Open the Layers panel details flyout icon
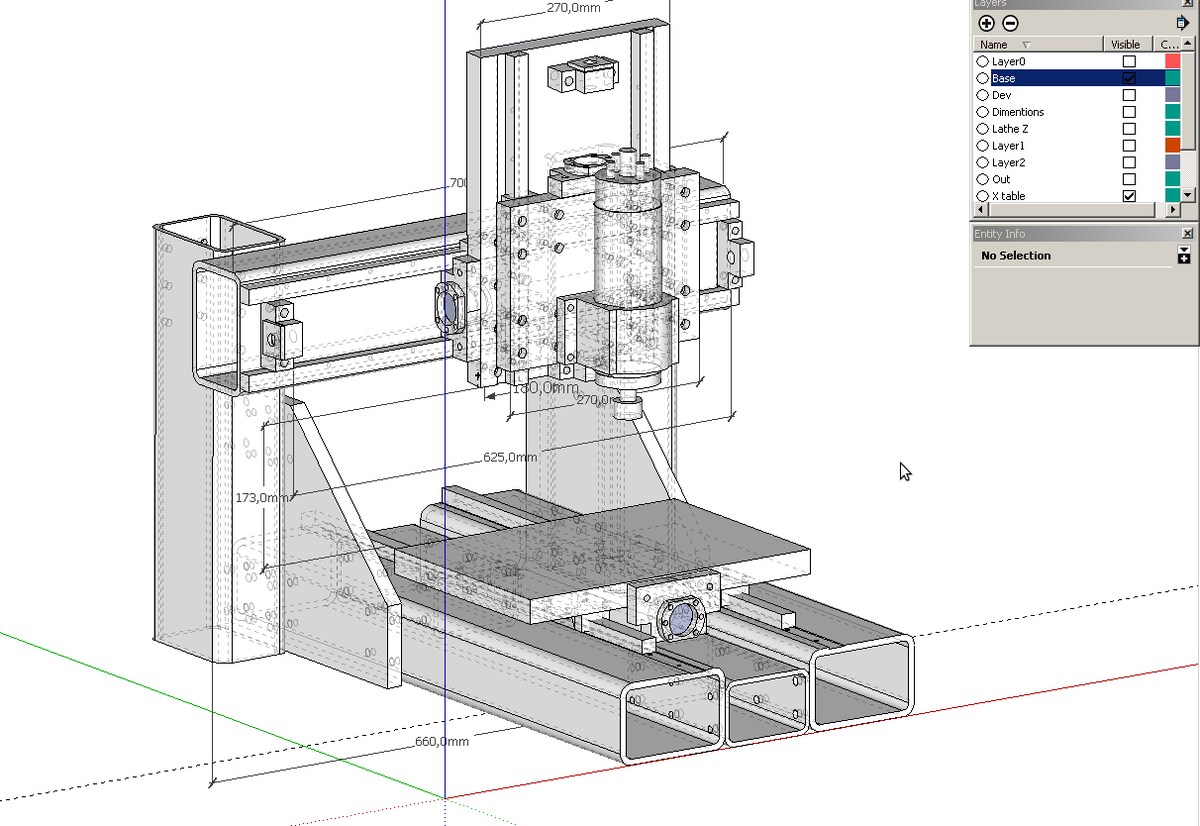Image resolution: width=1200 pixels, height=826 pixels. pyautogui.click(x=1182, y=22)
